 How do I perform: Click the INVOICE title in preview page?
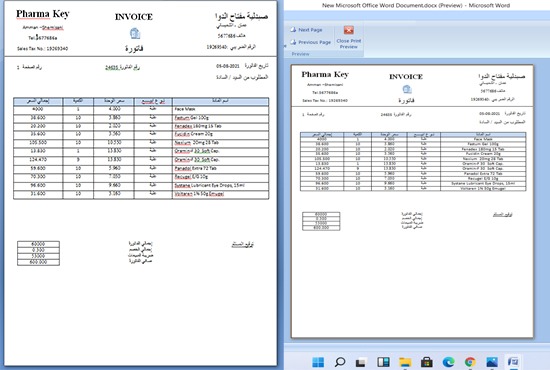pos(406,76)
